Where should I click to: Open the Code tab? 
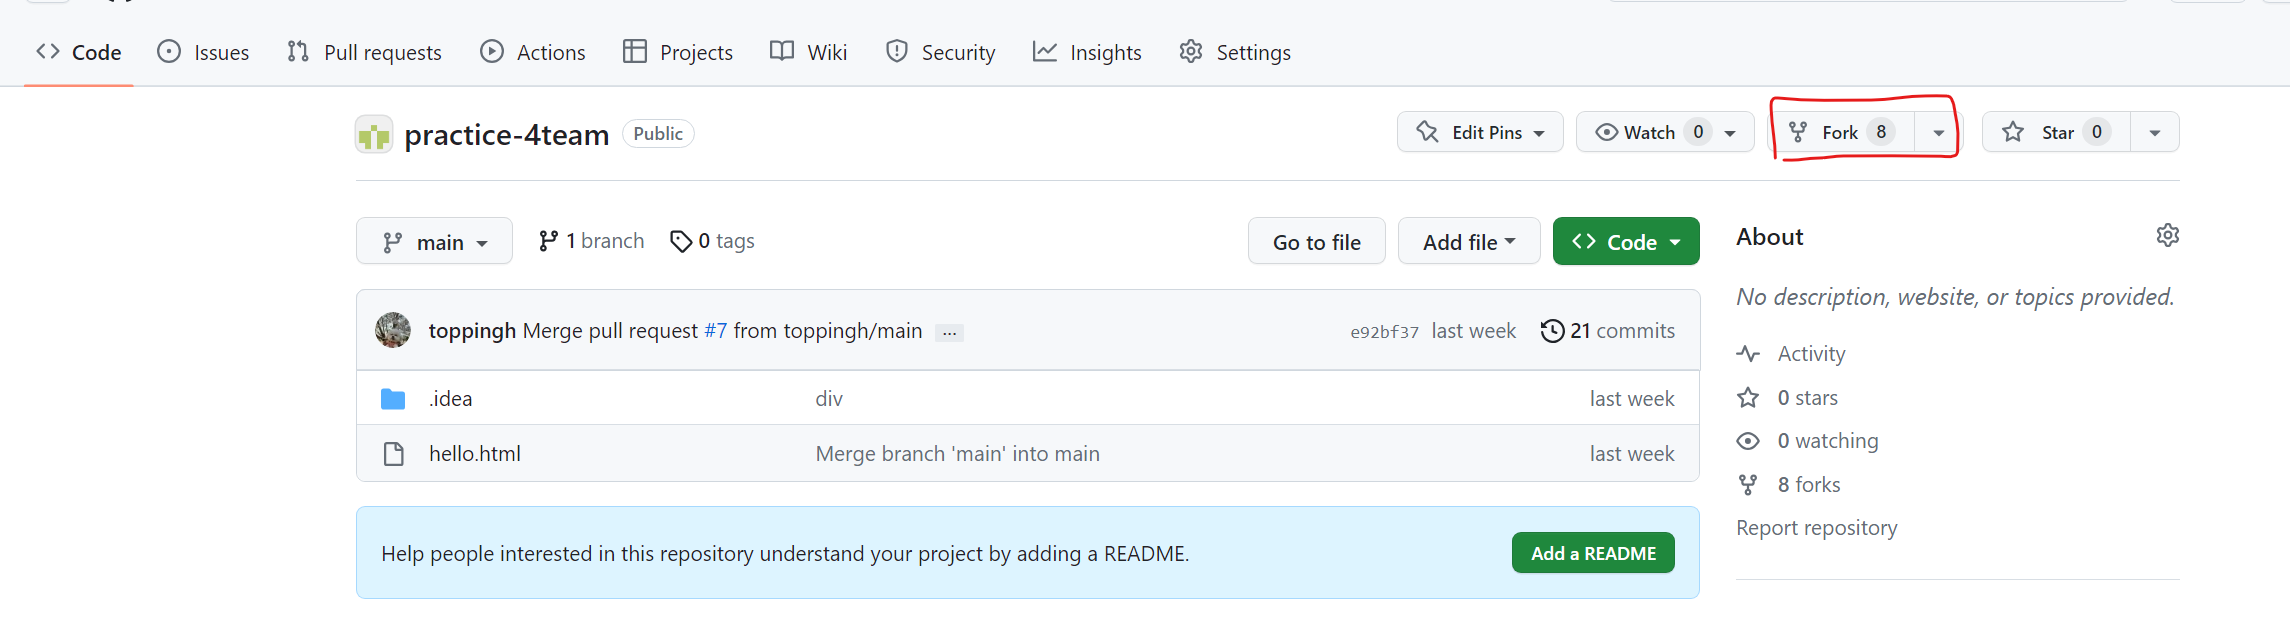pos(78,52)
